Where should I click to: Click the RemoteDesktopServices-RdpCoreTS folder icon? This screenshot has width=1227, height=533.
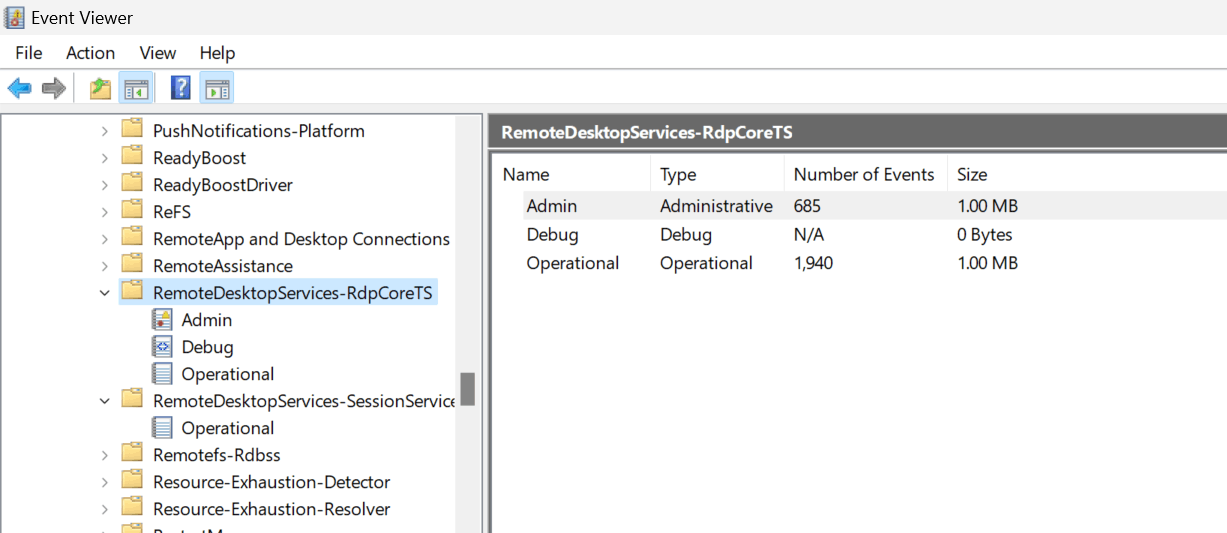[132, 292]
